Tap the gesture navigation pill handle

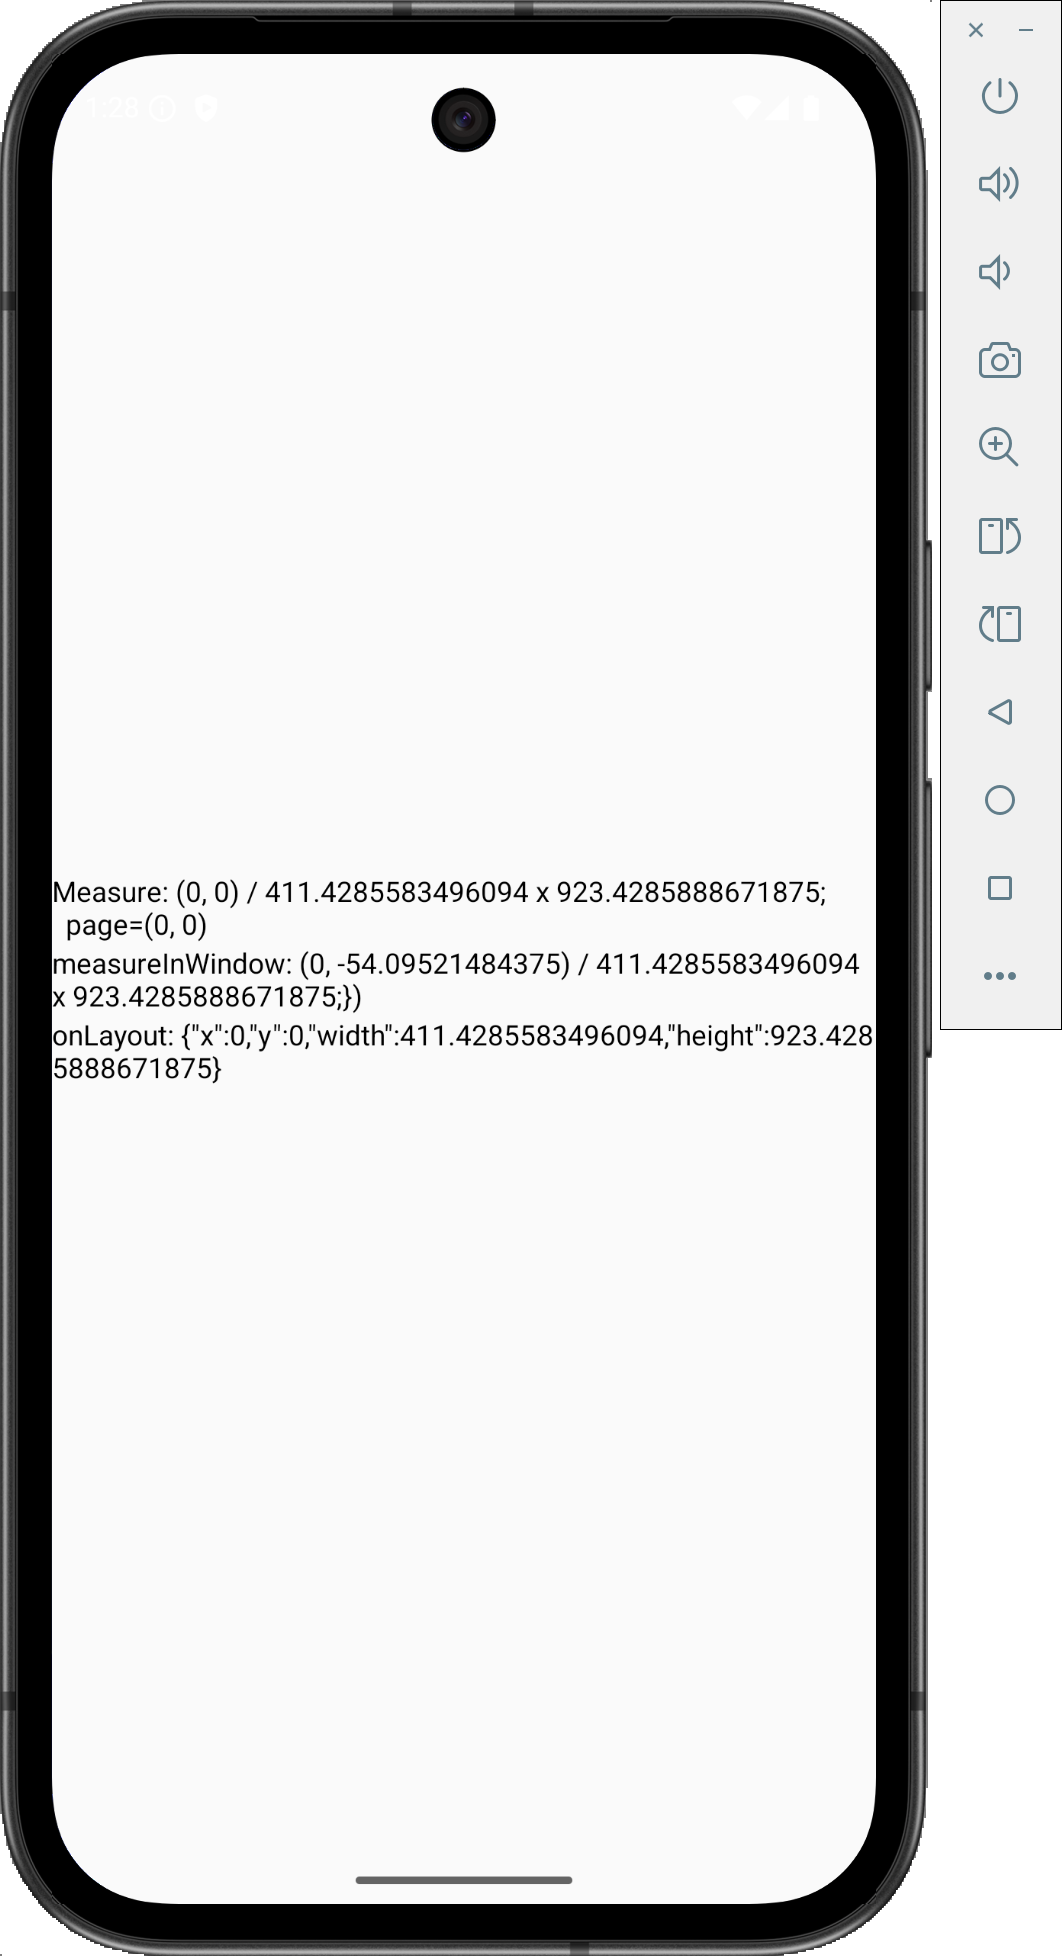tap(464, 1880)
